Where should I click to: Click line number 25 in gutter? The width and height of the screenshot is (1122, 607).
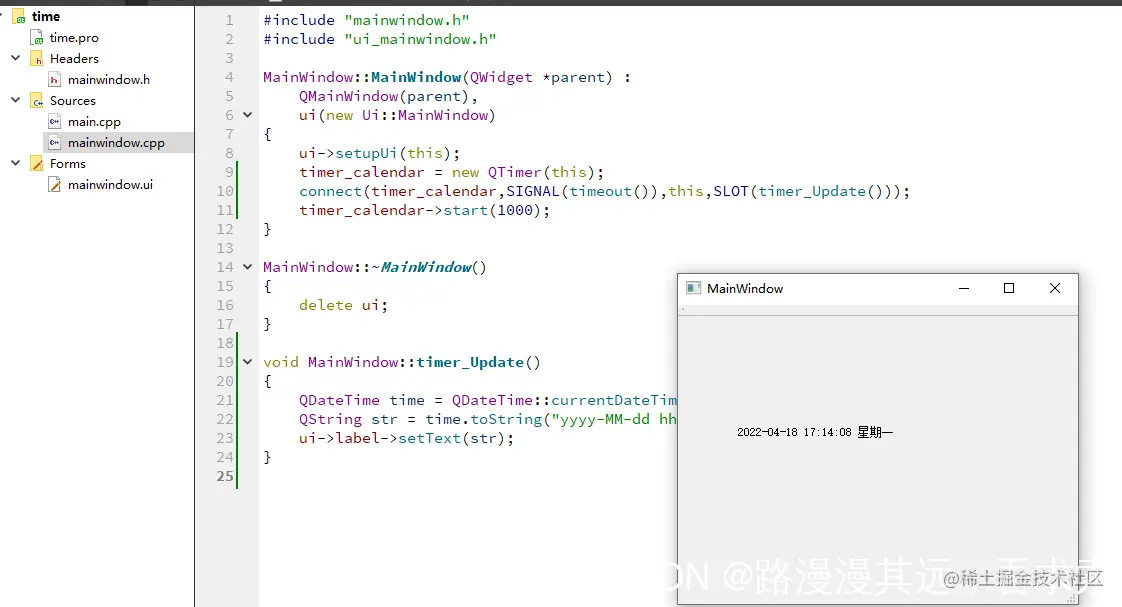click(225, 476)
